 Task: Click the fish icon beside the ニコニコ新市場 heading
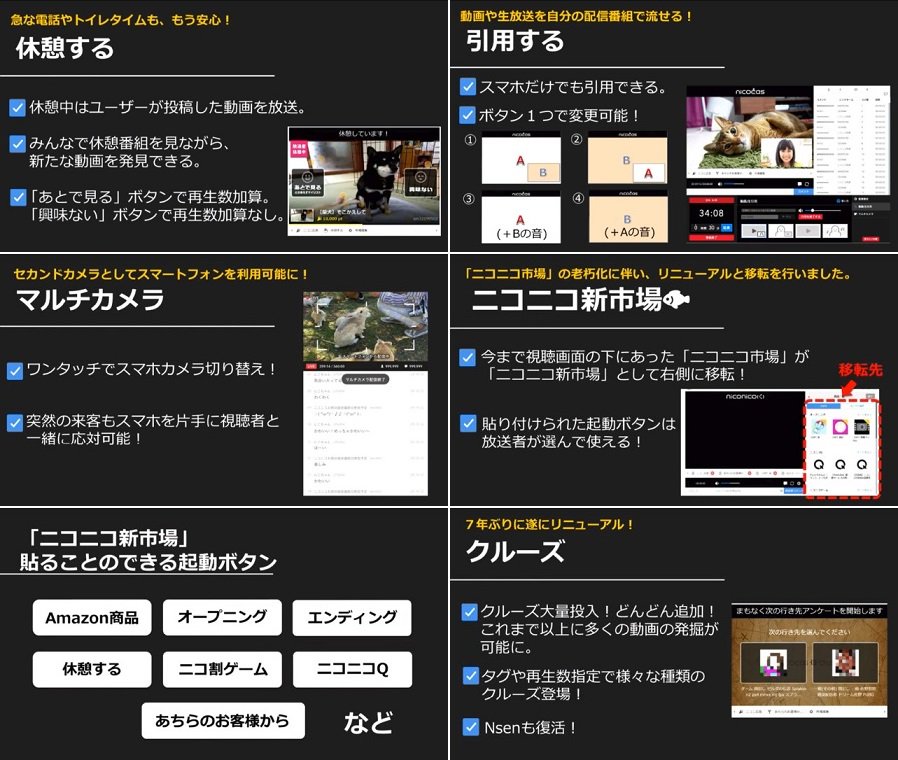tap(676, 299)
